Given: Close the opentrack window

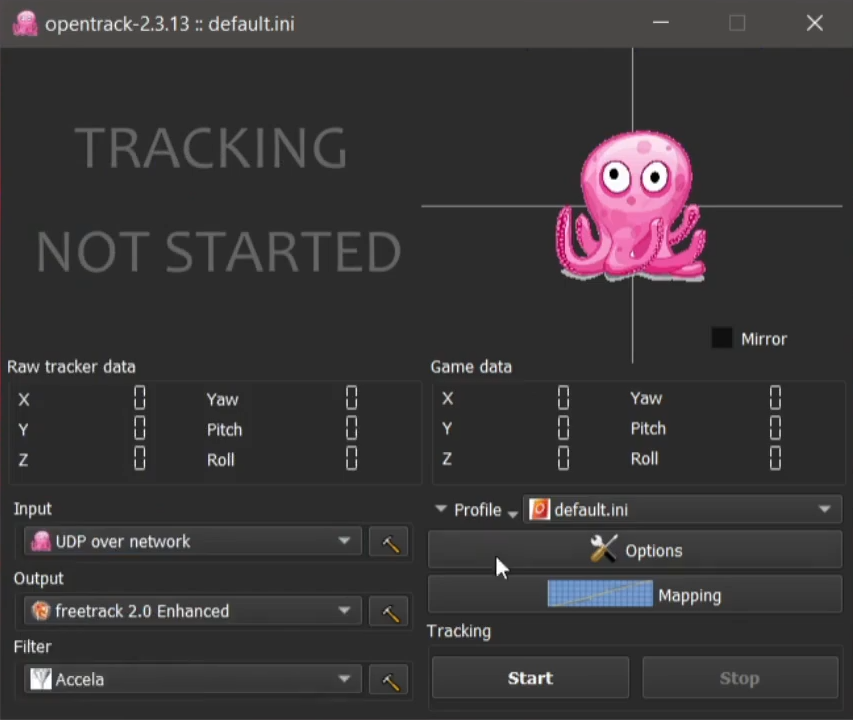Looking at the screenshot, I should pos(814,23).
